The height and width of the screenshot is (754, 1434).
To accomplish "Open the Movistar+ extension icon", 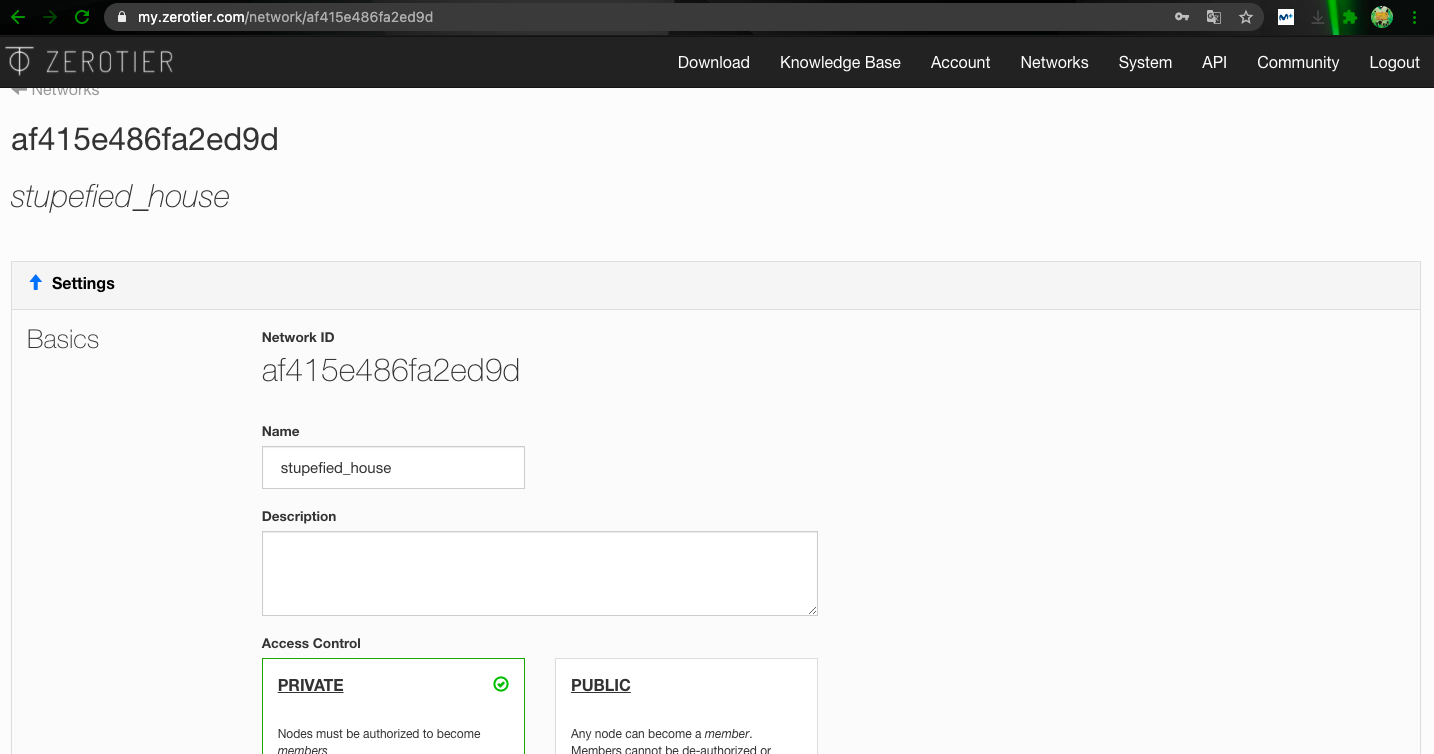I will tap(1286, 17).
